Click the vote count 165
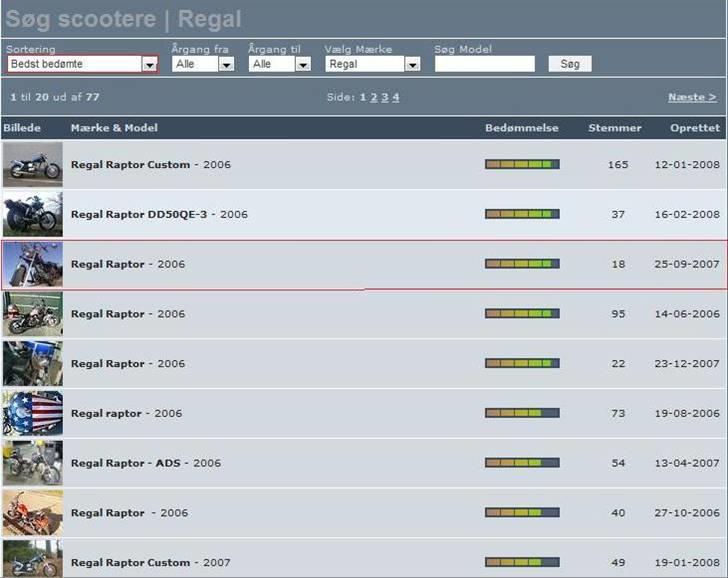The height and width of the screenshot is (578, 728). pyautogui.click(x=618, y=165)
